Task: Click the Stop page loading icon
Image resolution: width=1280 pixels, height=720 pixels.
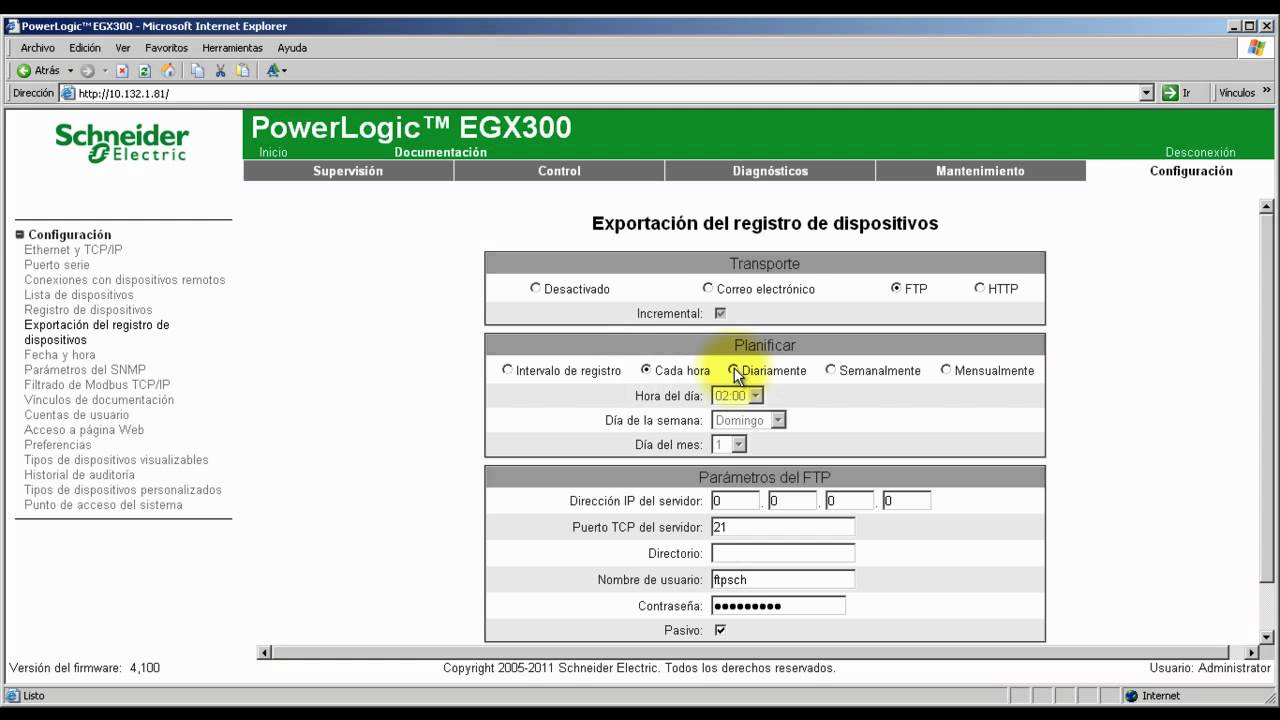Action: (x=122, y=71)
